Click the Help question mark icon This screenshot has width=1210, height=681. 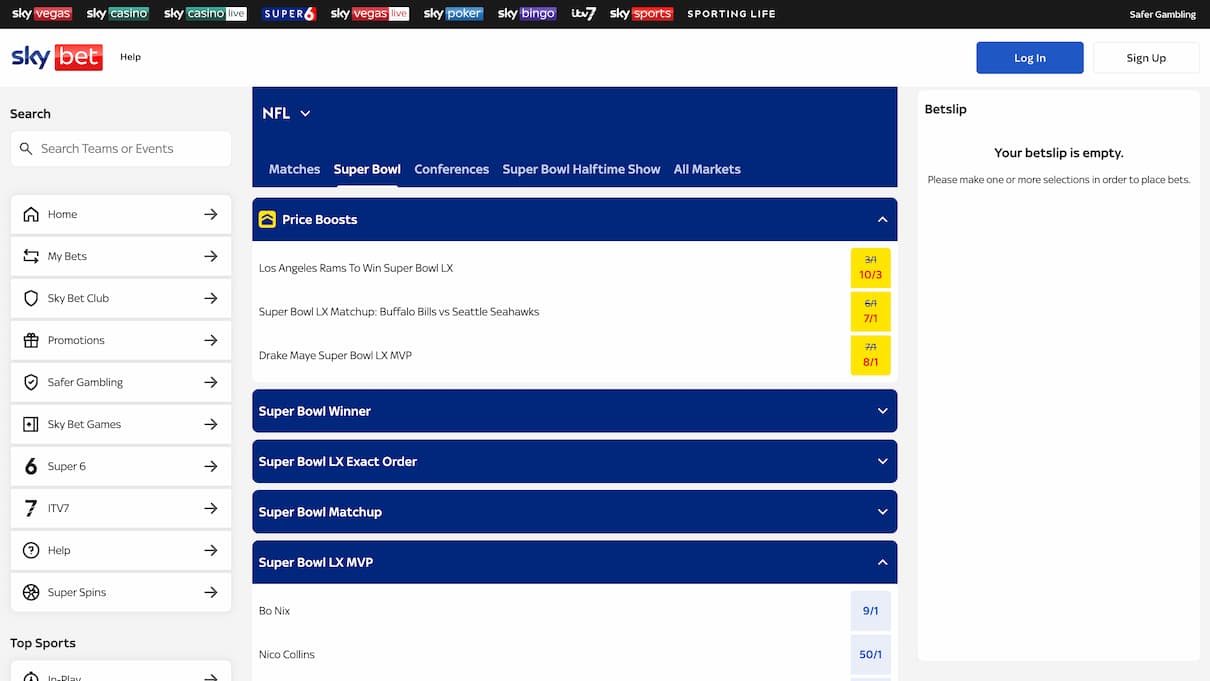(x=31, y=550)
